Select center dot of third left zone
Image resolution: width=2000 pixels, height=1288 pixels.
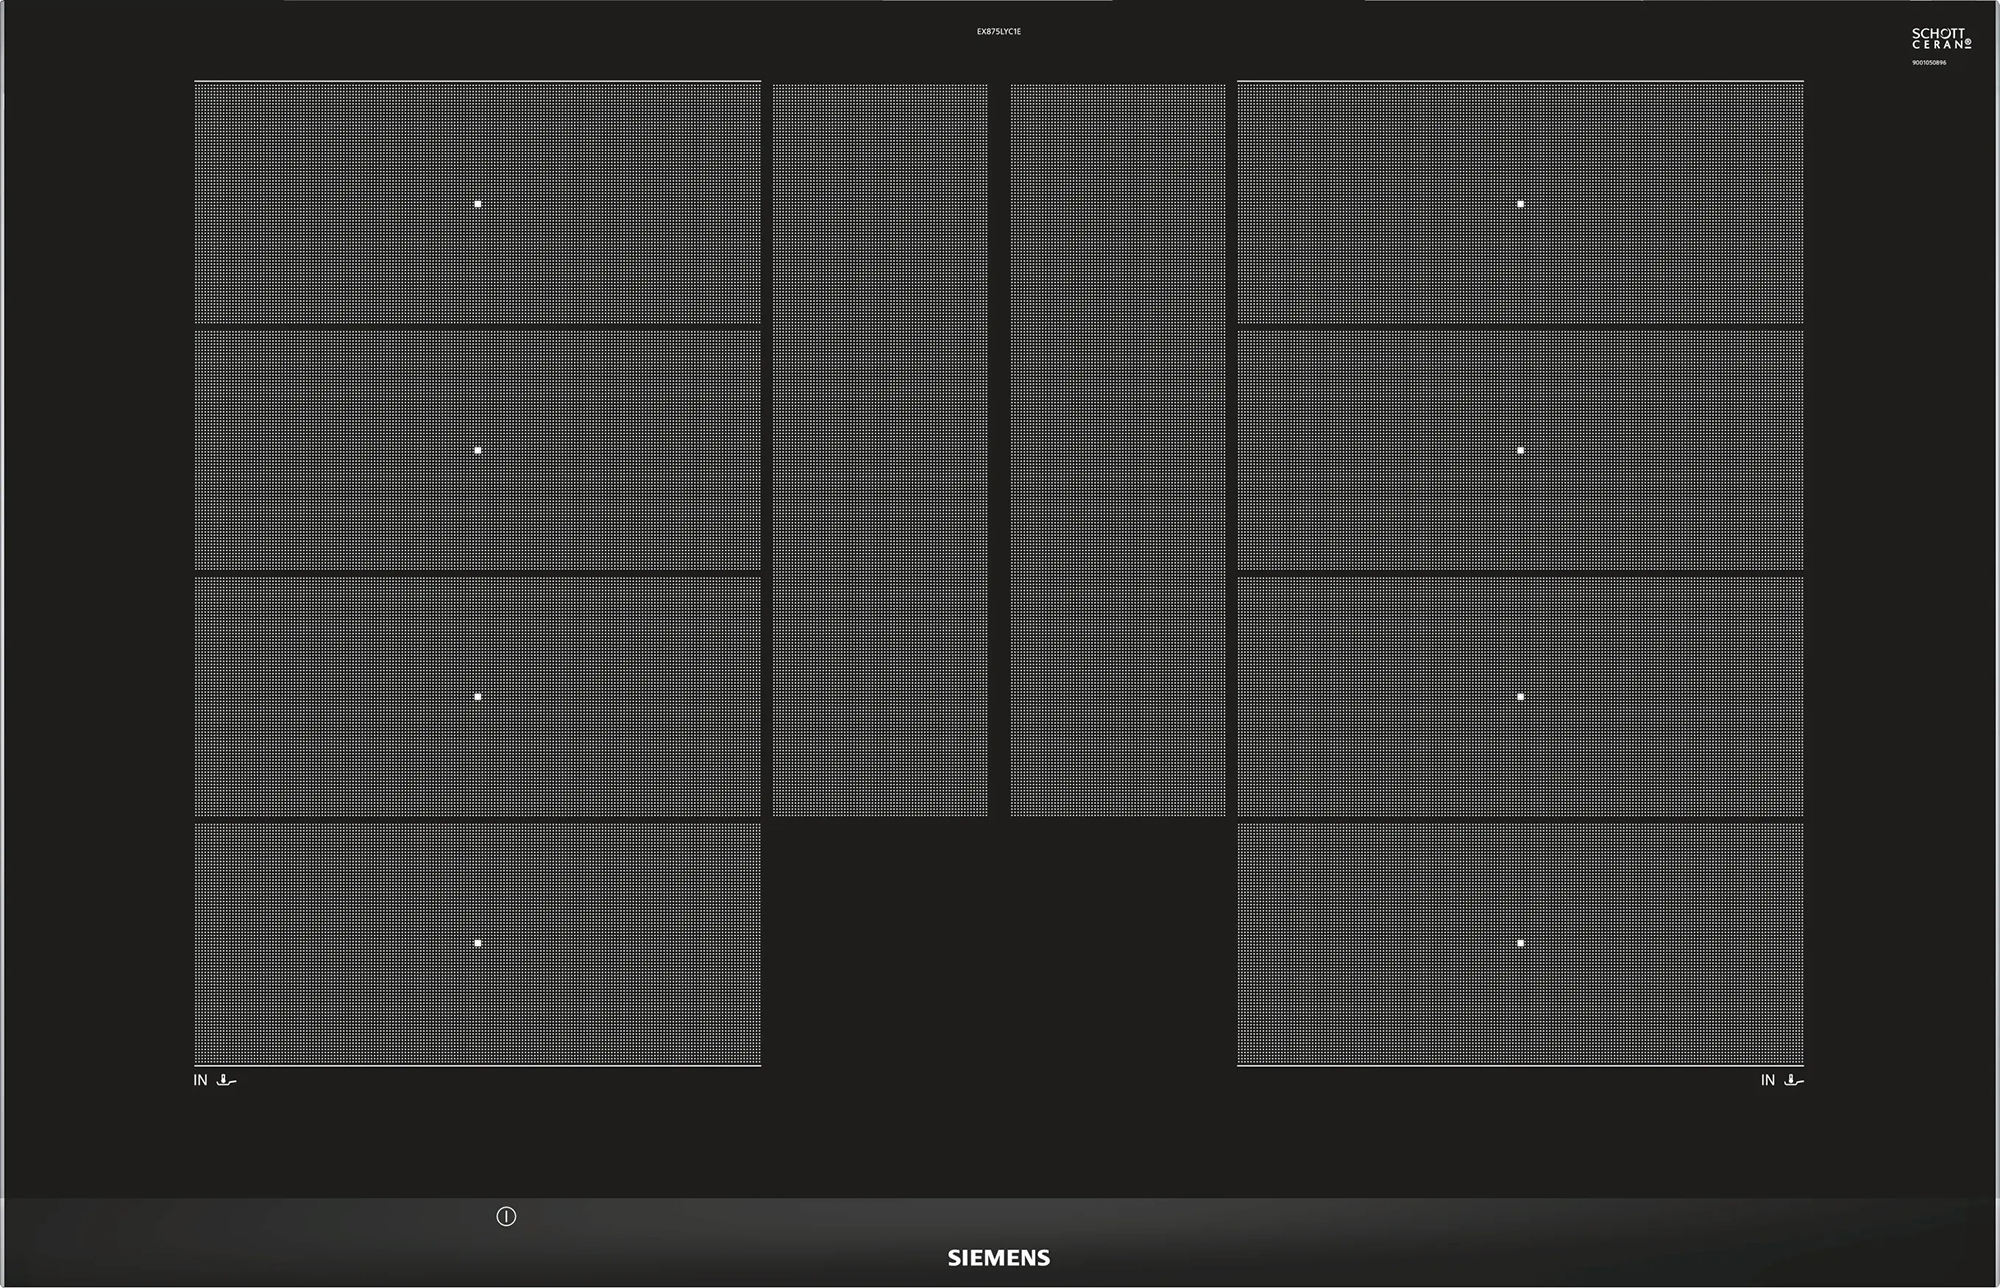[478, 696]
